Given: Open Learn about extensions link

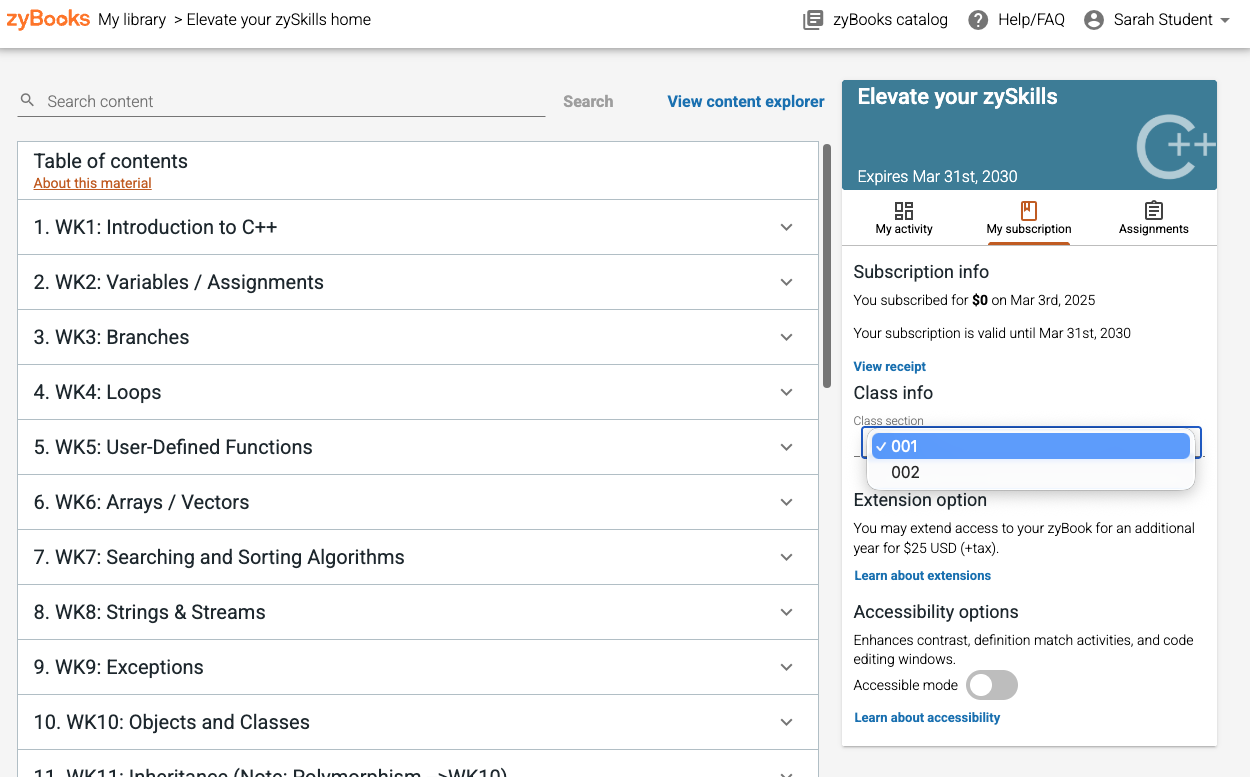Looking at the screenshot, I should tap(923, 575).
